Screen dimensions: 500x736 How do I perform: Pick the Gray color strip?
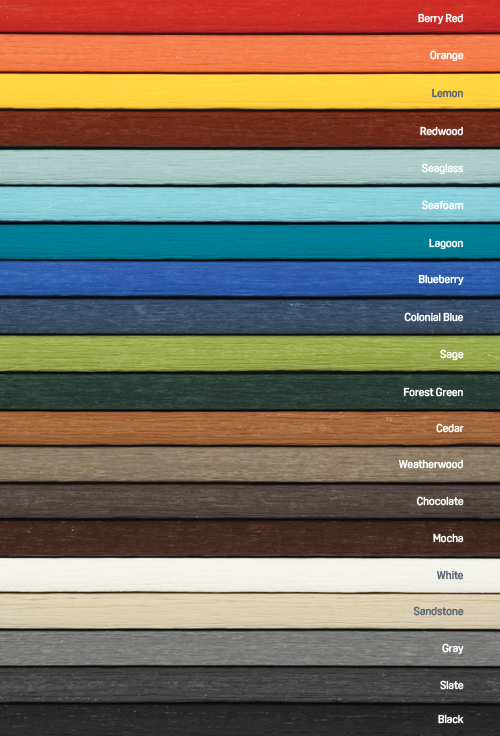click(x=250, y=648)
